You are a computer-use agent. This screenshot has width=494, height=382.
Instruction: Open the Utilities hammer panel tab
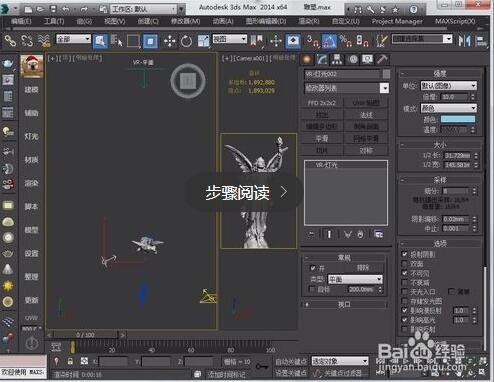[x=382, y=60]
